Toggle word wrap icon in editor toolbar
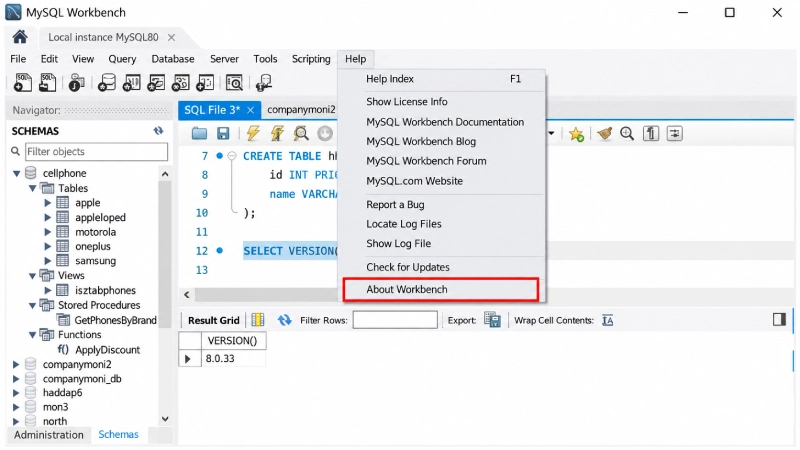800x450 pixels. point(674,134)
